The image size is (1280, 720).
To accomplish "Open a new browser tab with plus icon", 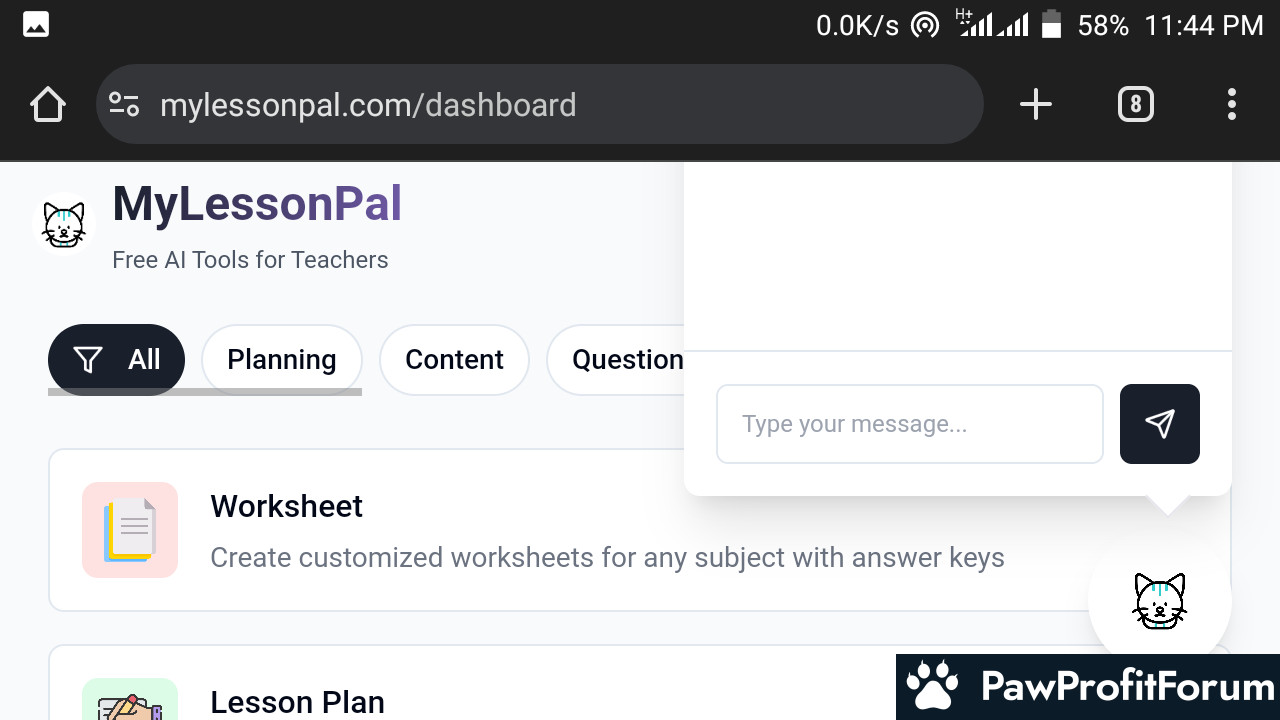I will pyautogui.click(x=1036, y=104).
